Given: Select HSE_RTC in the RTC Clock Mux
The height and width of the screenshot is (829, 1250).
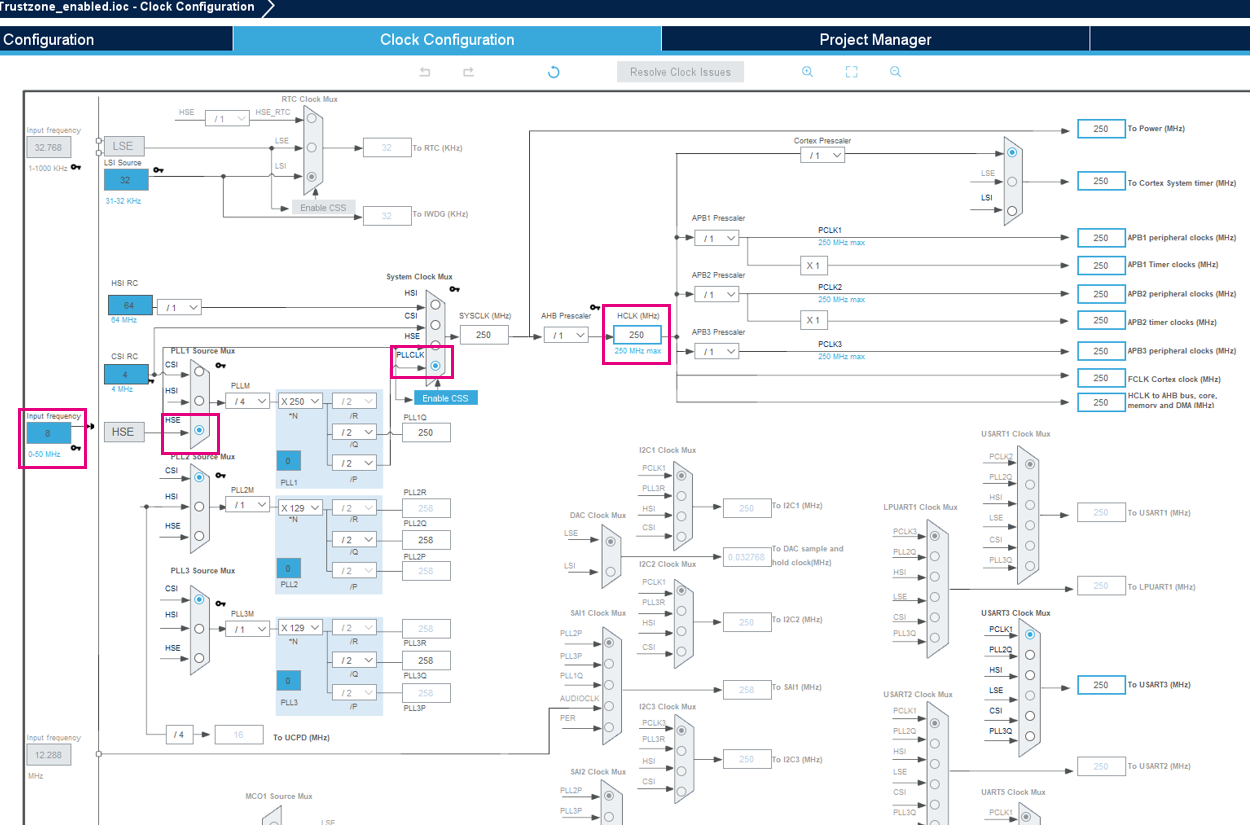Looking at the screenshot, I should [x=312, y=117].
